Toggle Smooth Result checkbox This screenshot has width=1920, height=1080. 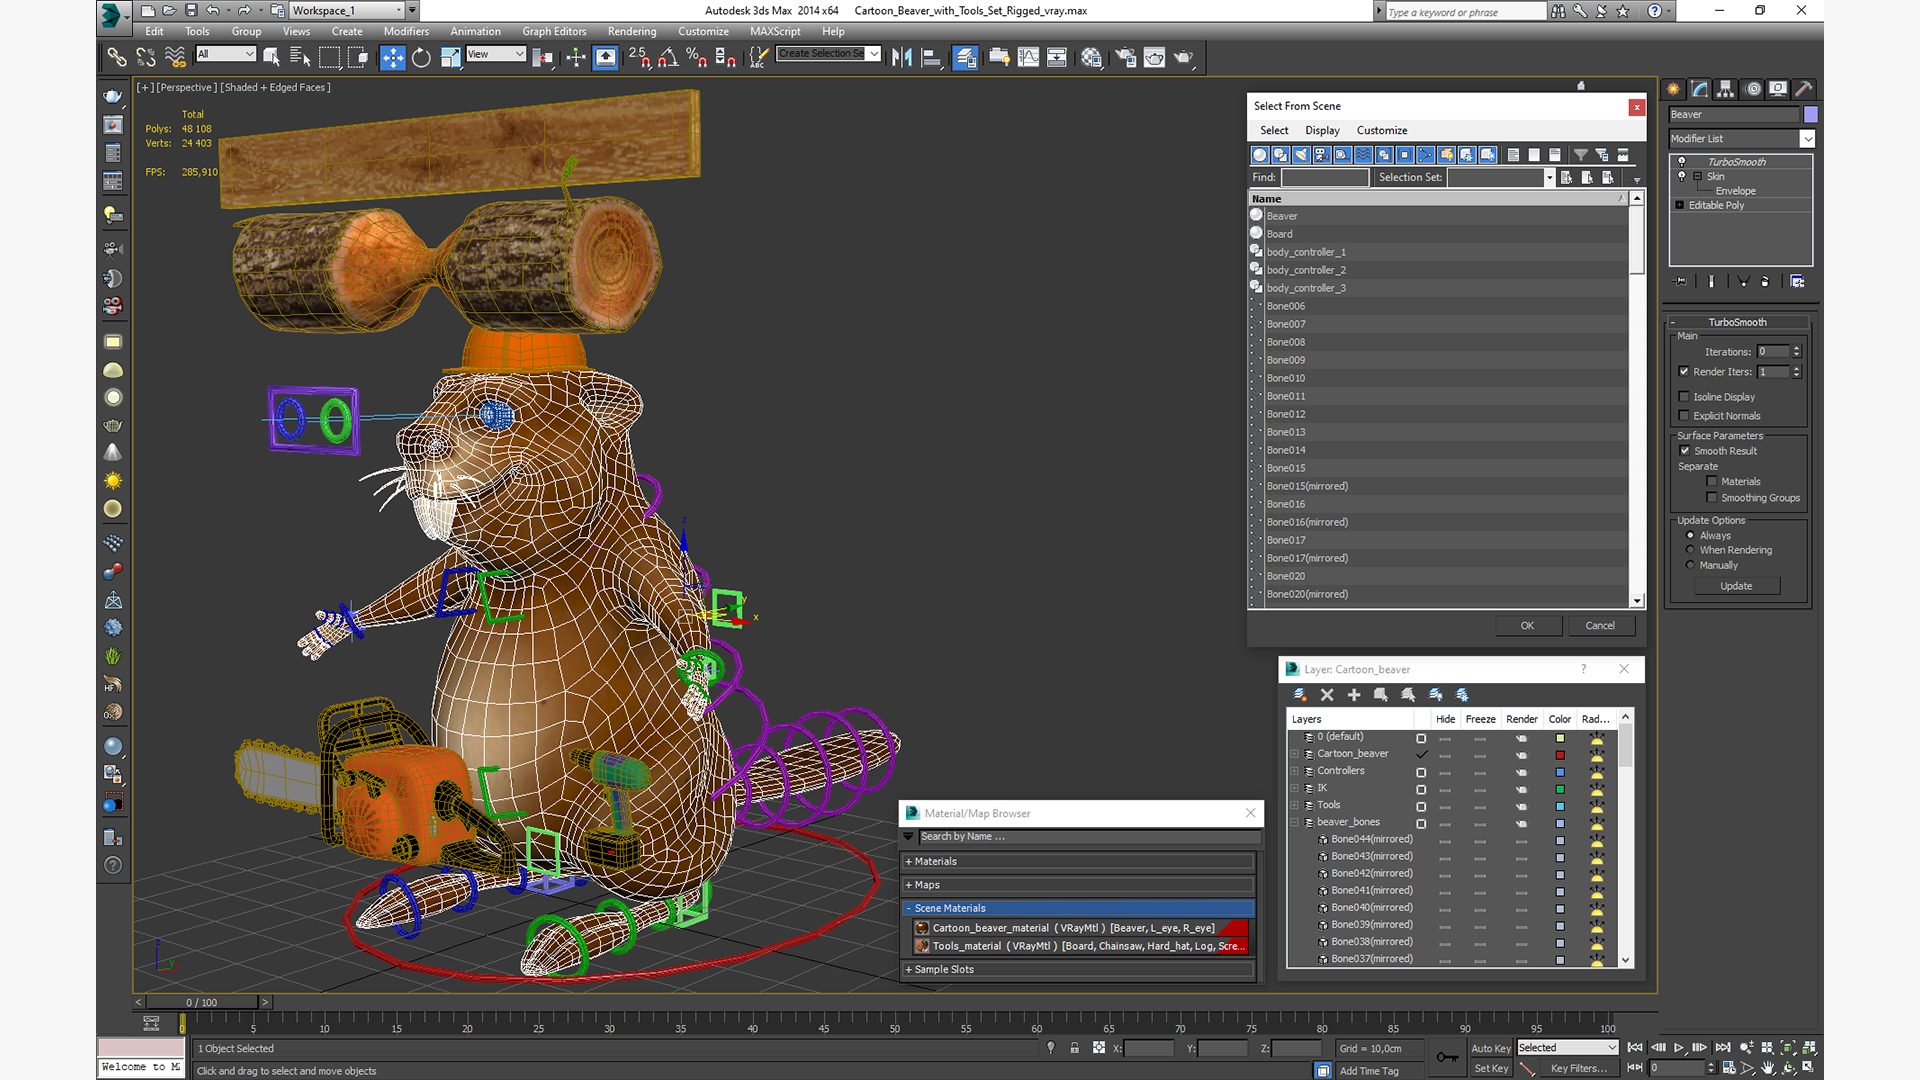(1684, 450)
